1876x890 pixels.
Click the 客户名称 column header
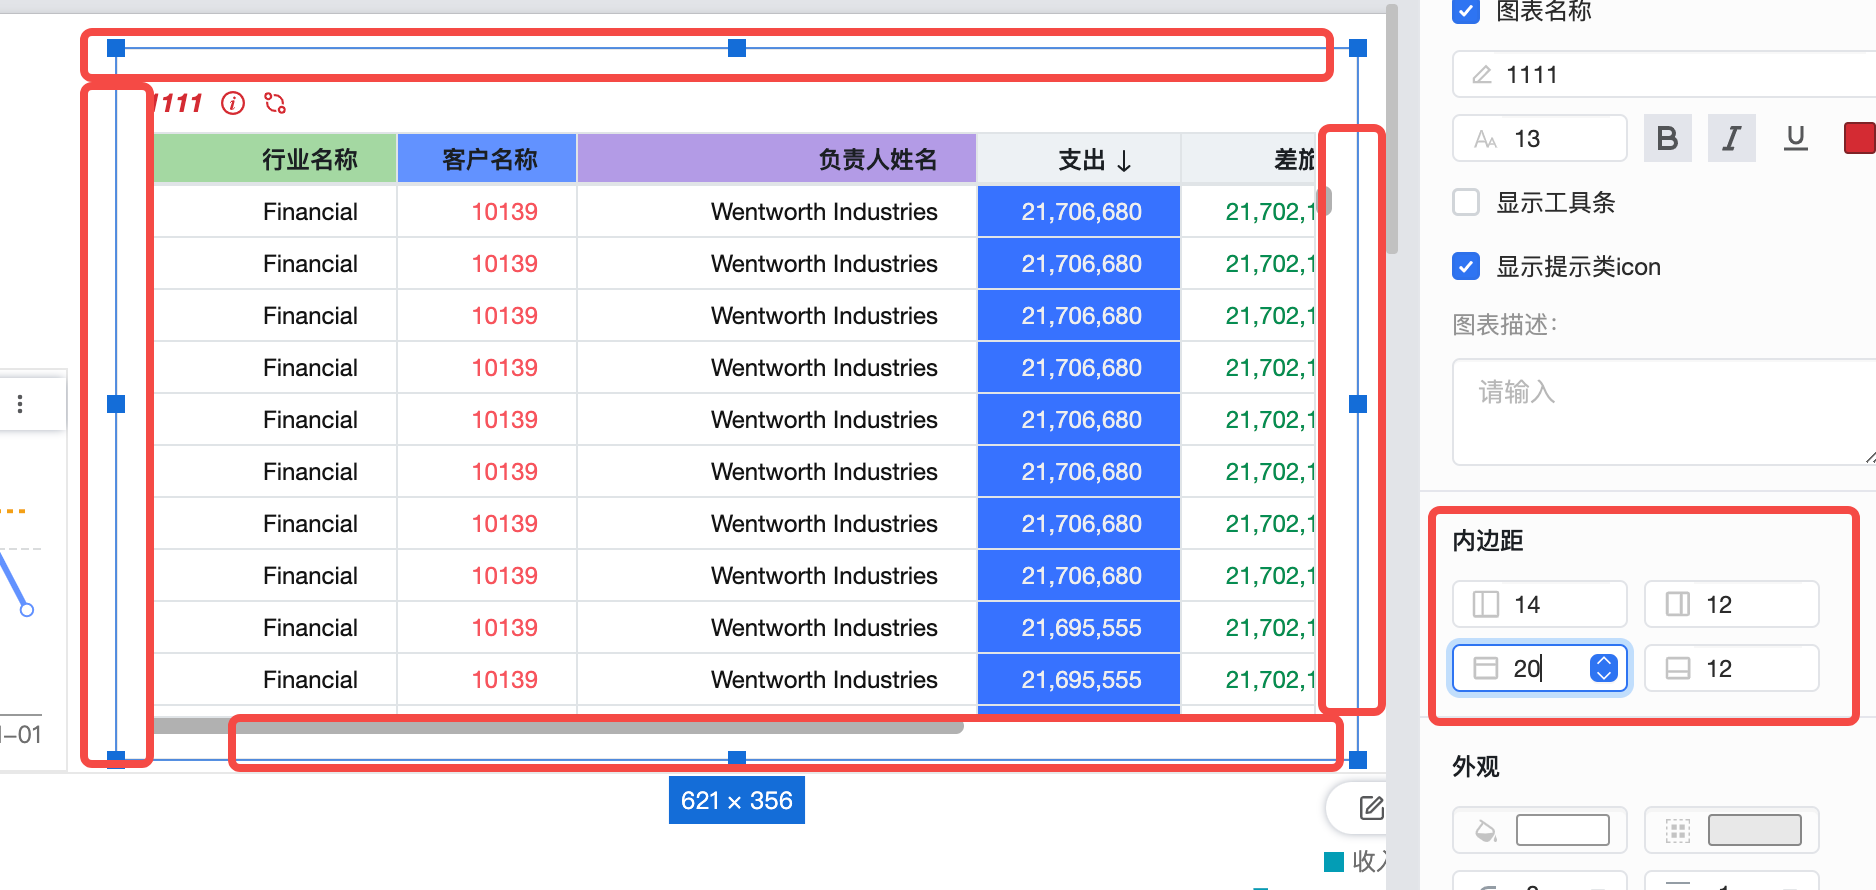(487, 159)
